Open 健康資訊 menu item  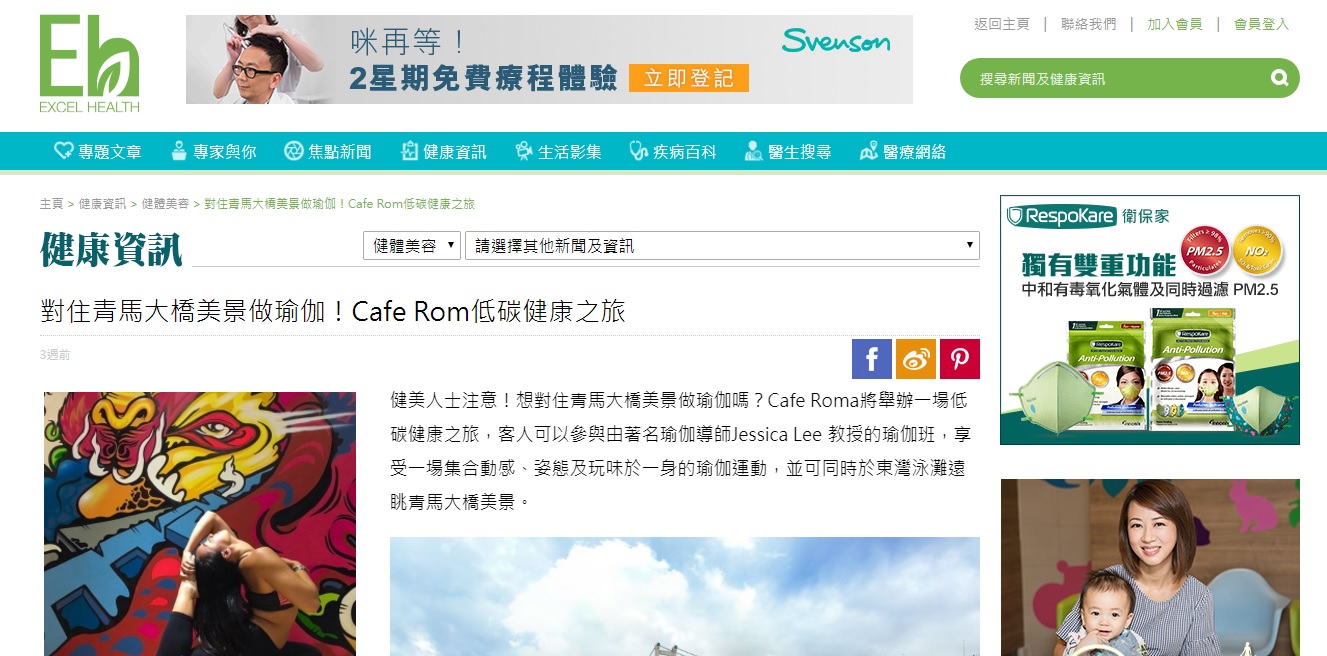click(x=443, y=152)
